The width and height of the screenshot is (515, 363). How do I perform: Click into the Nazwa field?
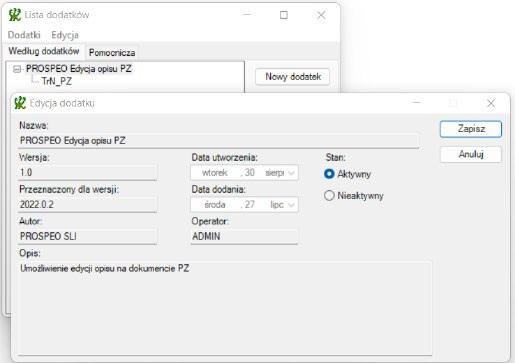(x=218, y=141)
